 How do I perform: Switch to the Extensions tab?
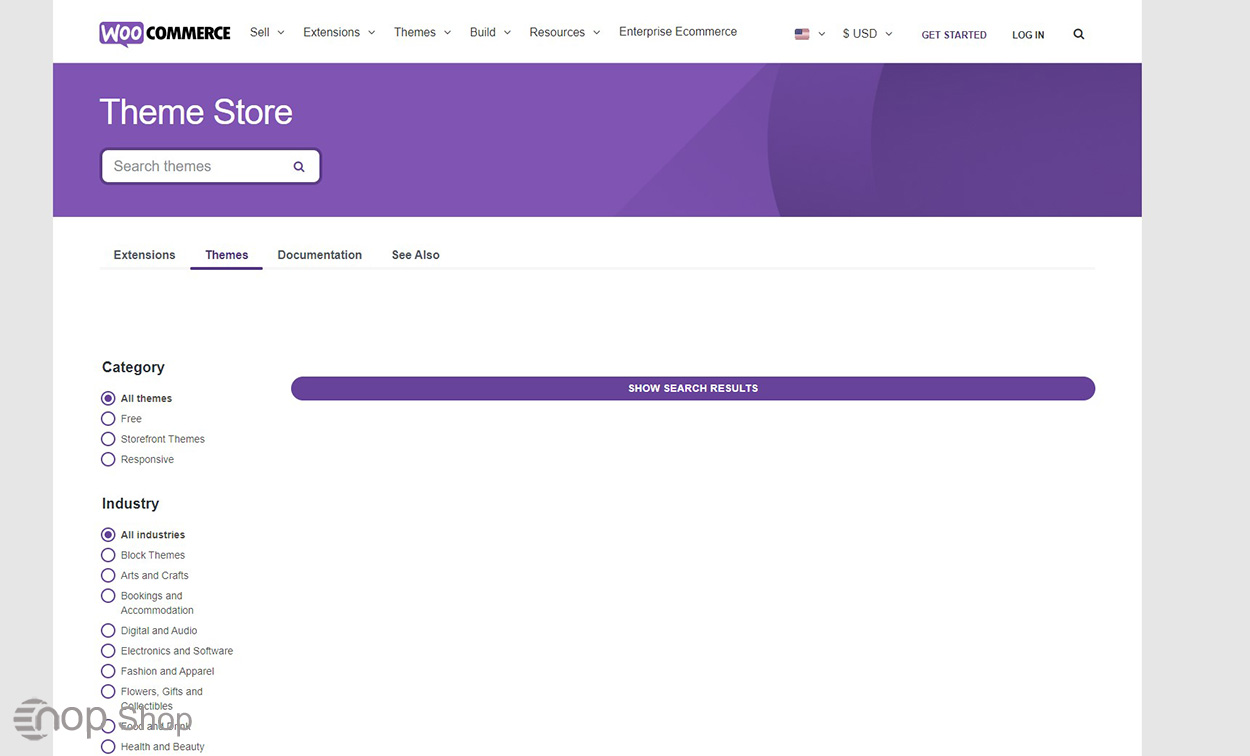[144, 255]
